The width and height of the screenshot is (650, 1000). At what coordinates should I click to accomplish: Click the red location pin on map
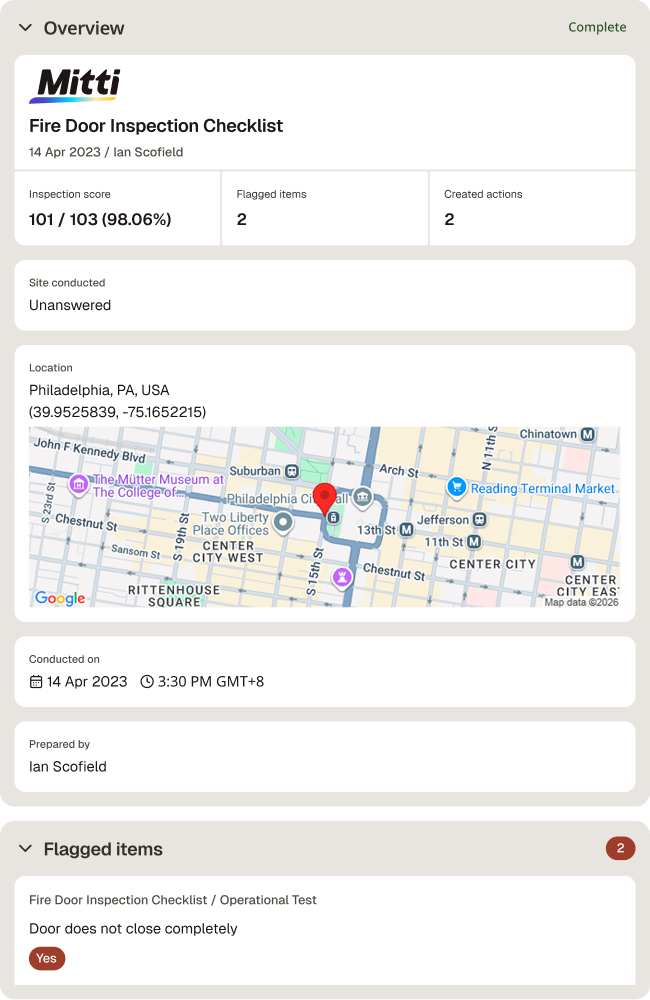[325, 499]
